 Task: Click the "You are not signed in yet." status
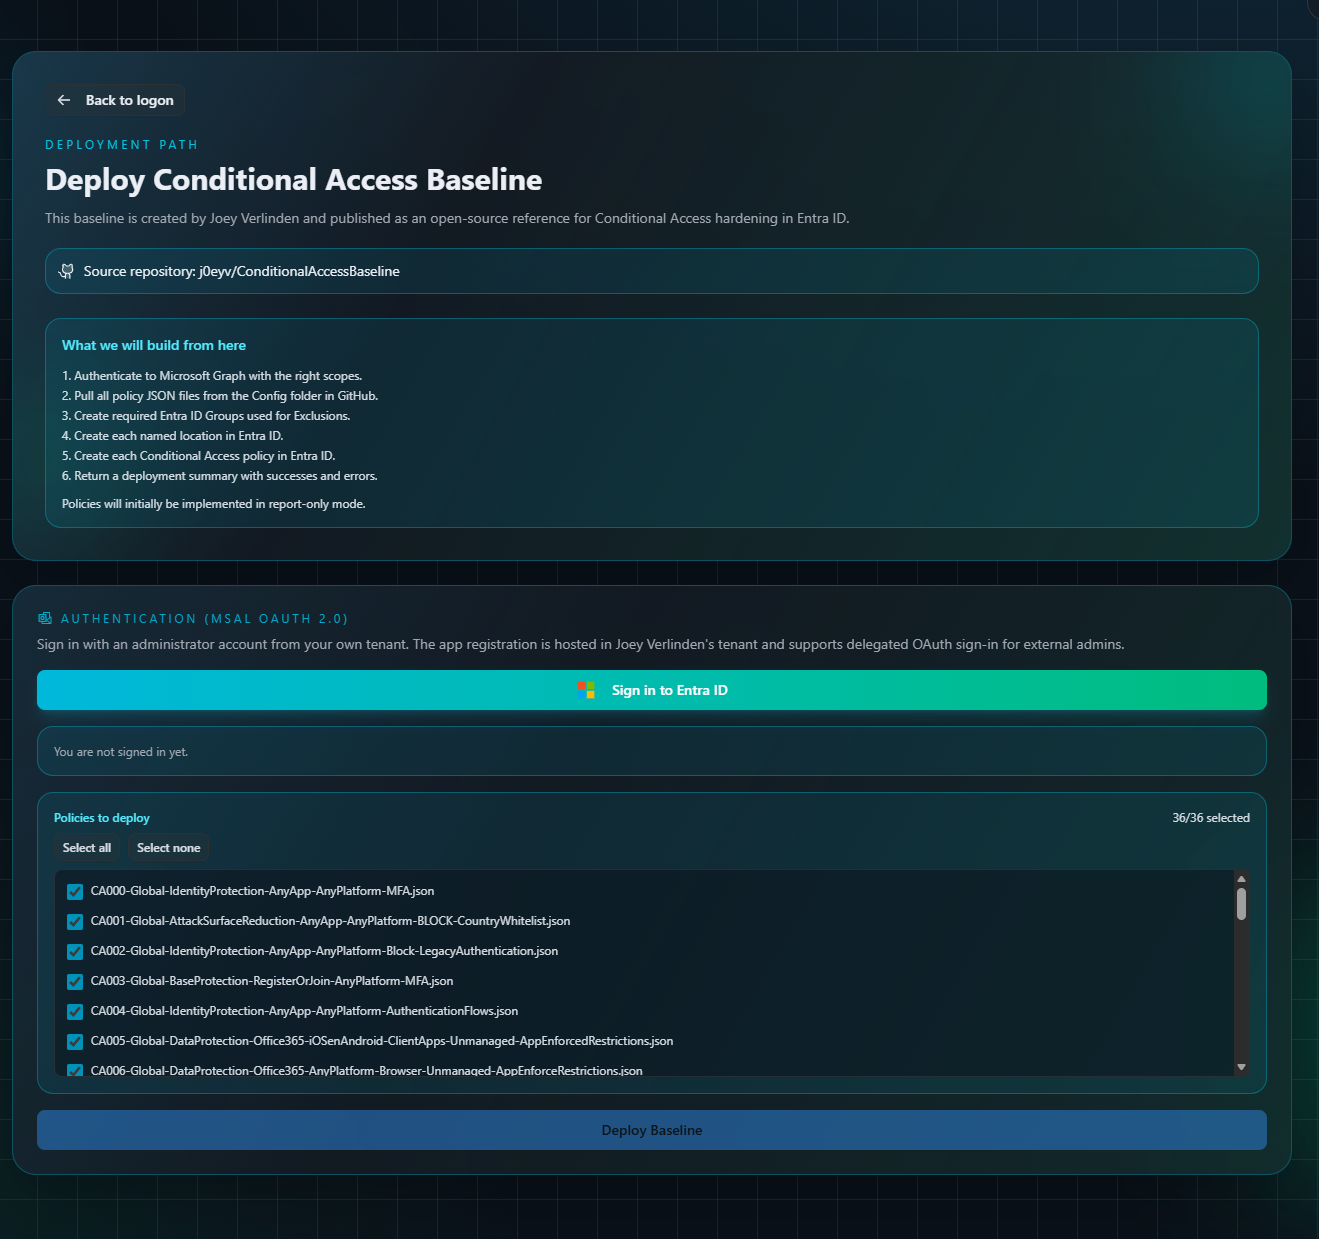click(121, 752)
